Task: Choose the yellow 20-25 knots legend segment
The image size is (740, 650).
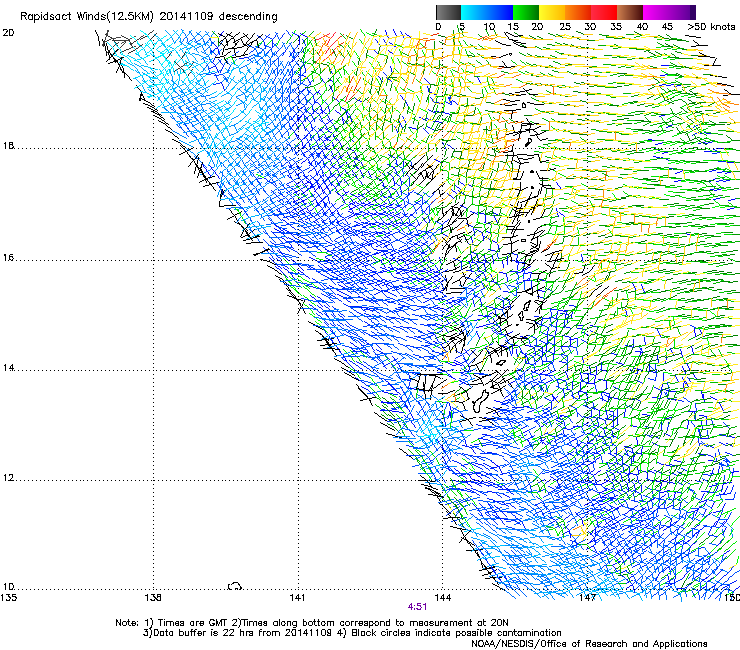Action: (552, 12)
